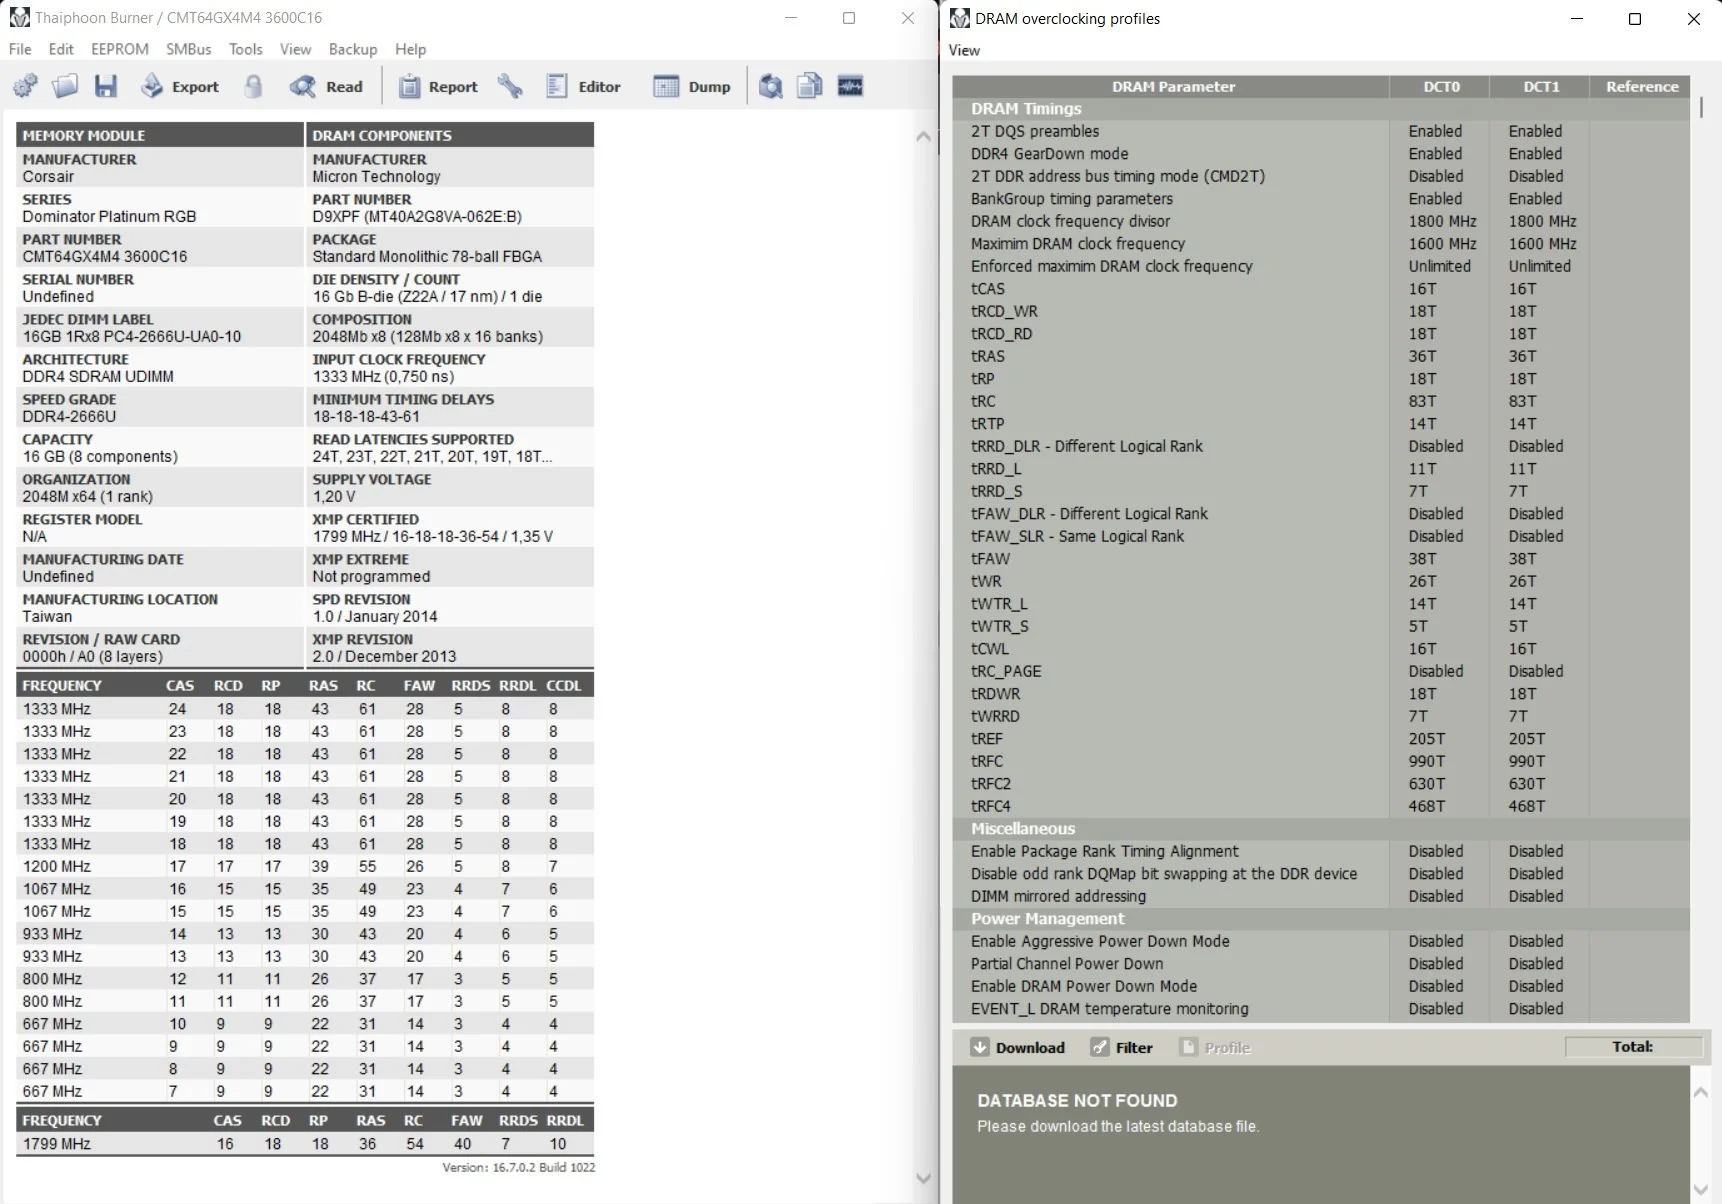
Task: Select the DIMM mirrored addressing parameter
Action: click(1059, 896)
